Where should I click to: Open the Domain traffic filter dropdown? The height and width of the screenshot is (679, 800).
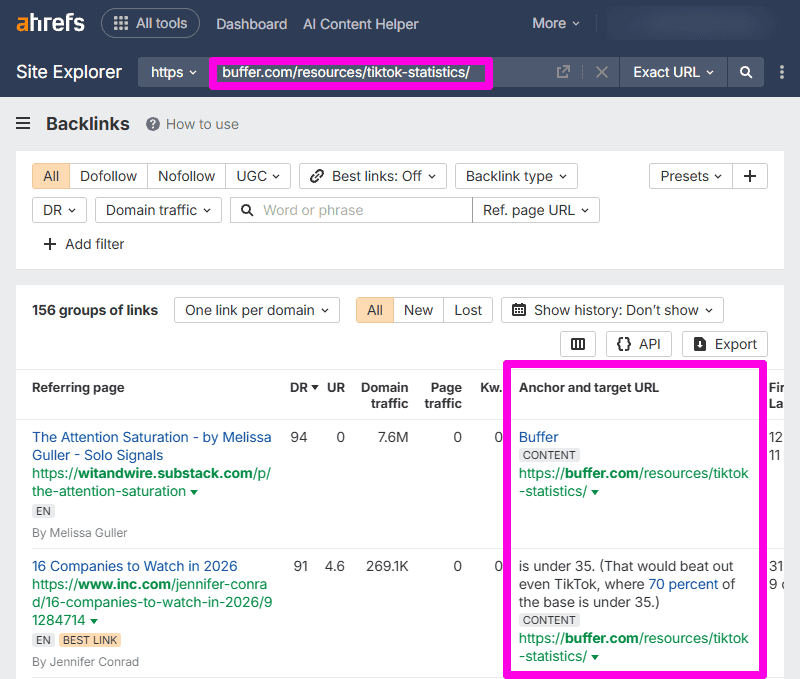pyautogui.click(x=158, y=210)
